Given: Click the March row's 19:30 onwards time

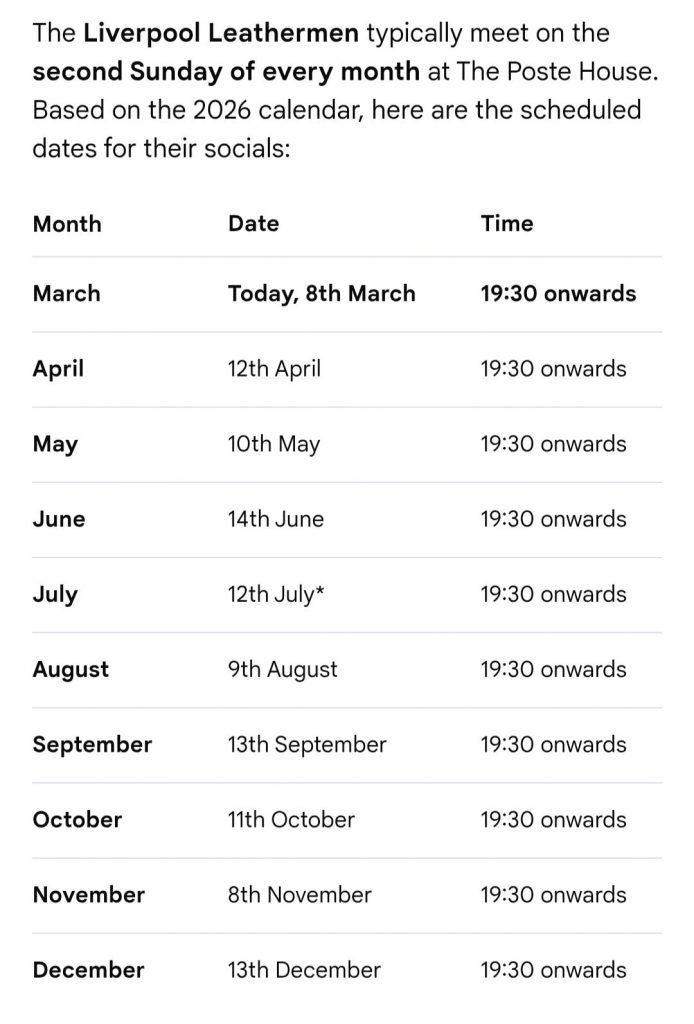Looking at the screenshot, I should click(558, 294).
